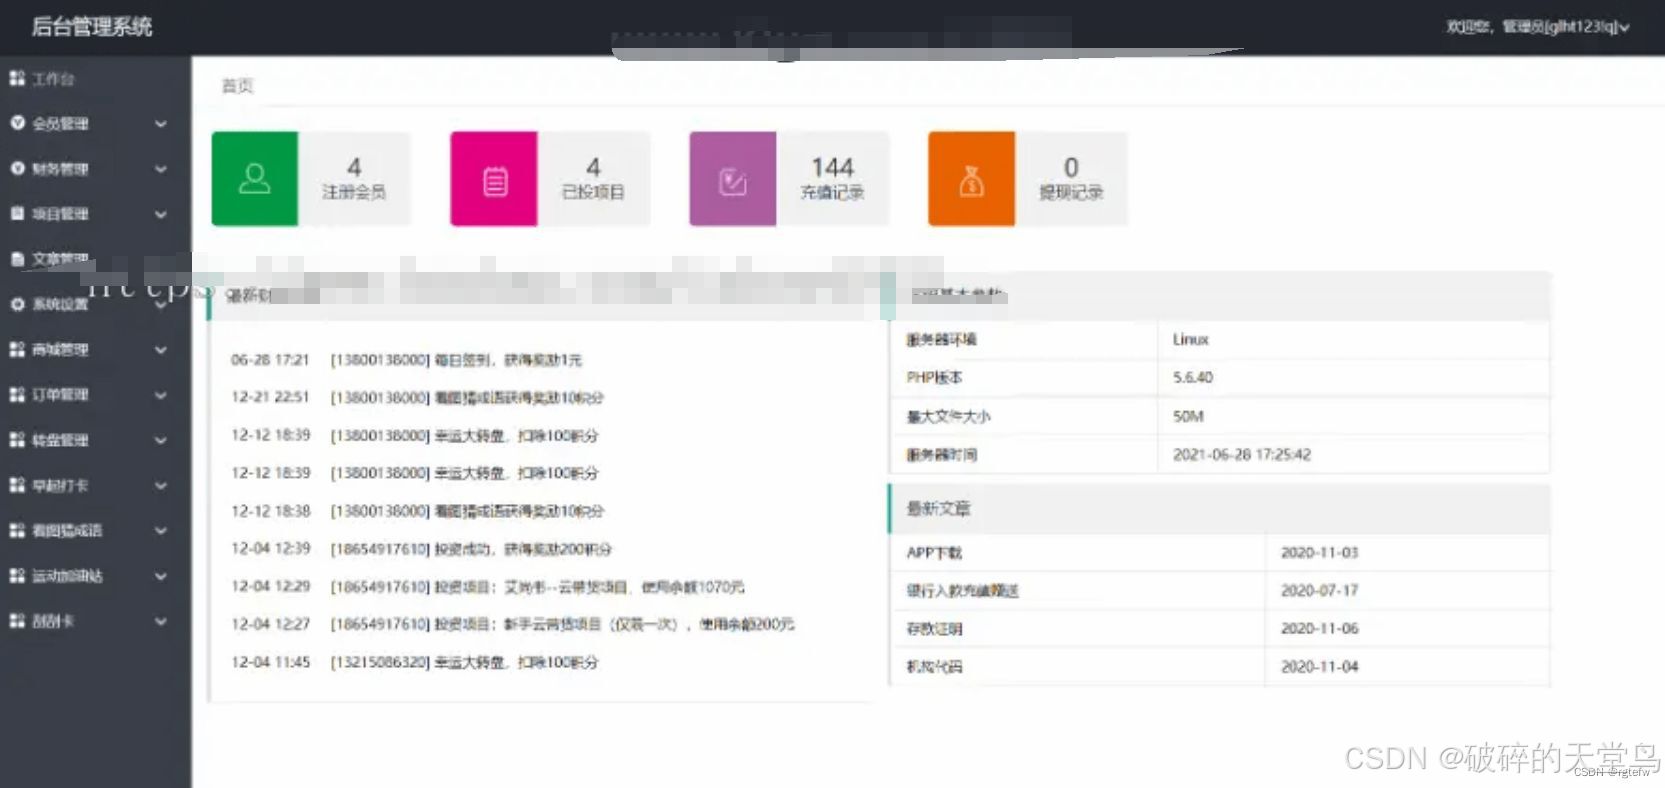This screenshot has width=1665, height=788.
Task: Click the 商城管理 sidebar icon
Action: [x=17, y=349]
